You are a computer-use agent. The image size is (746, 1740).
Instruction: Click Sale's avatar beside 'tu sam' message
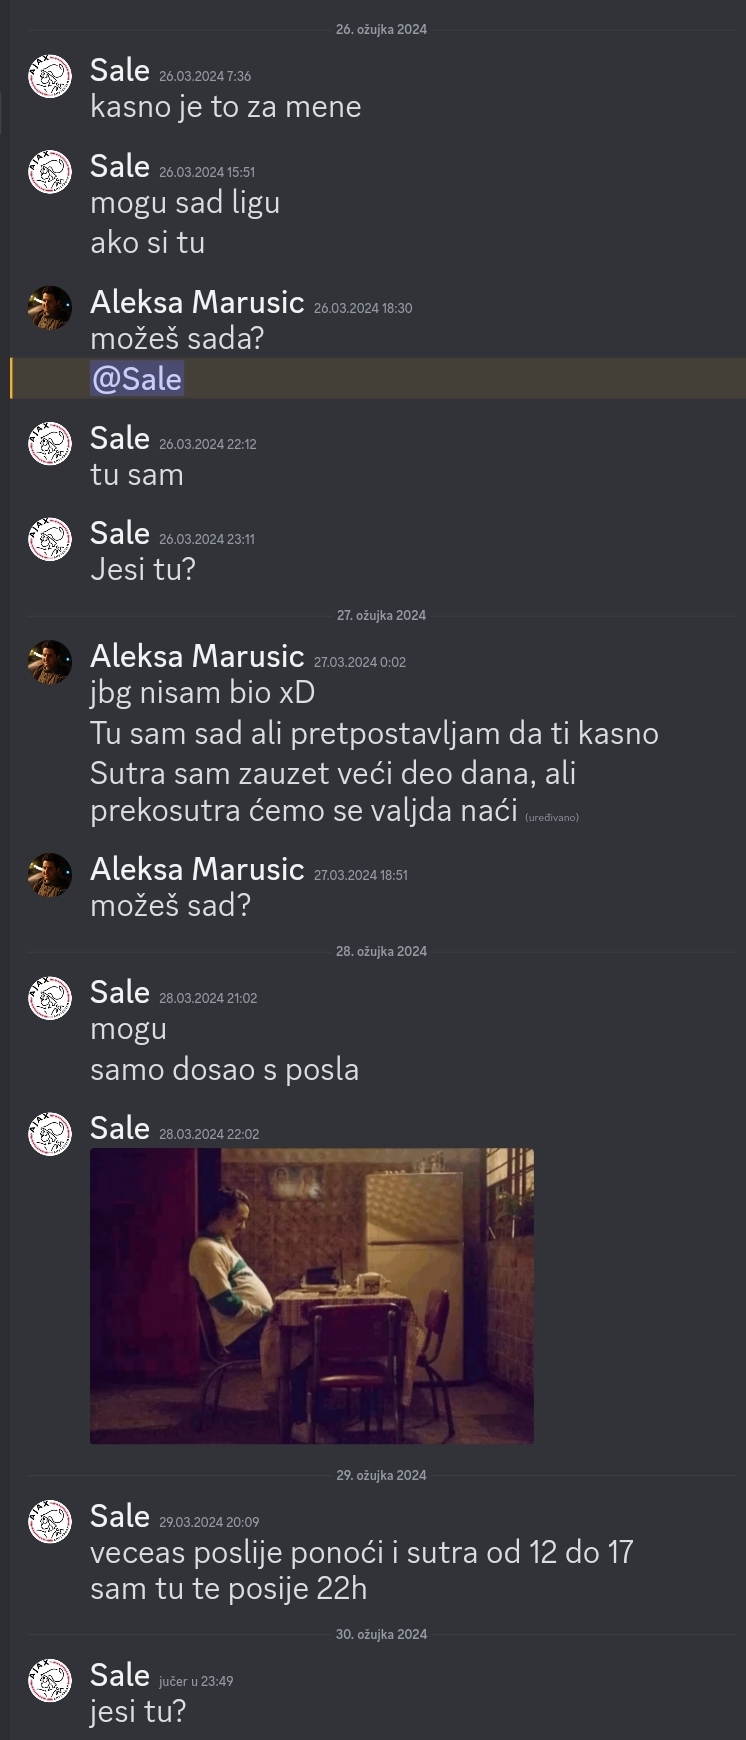point(50,444)
